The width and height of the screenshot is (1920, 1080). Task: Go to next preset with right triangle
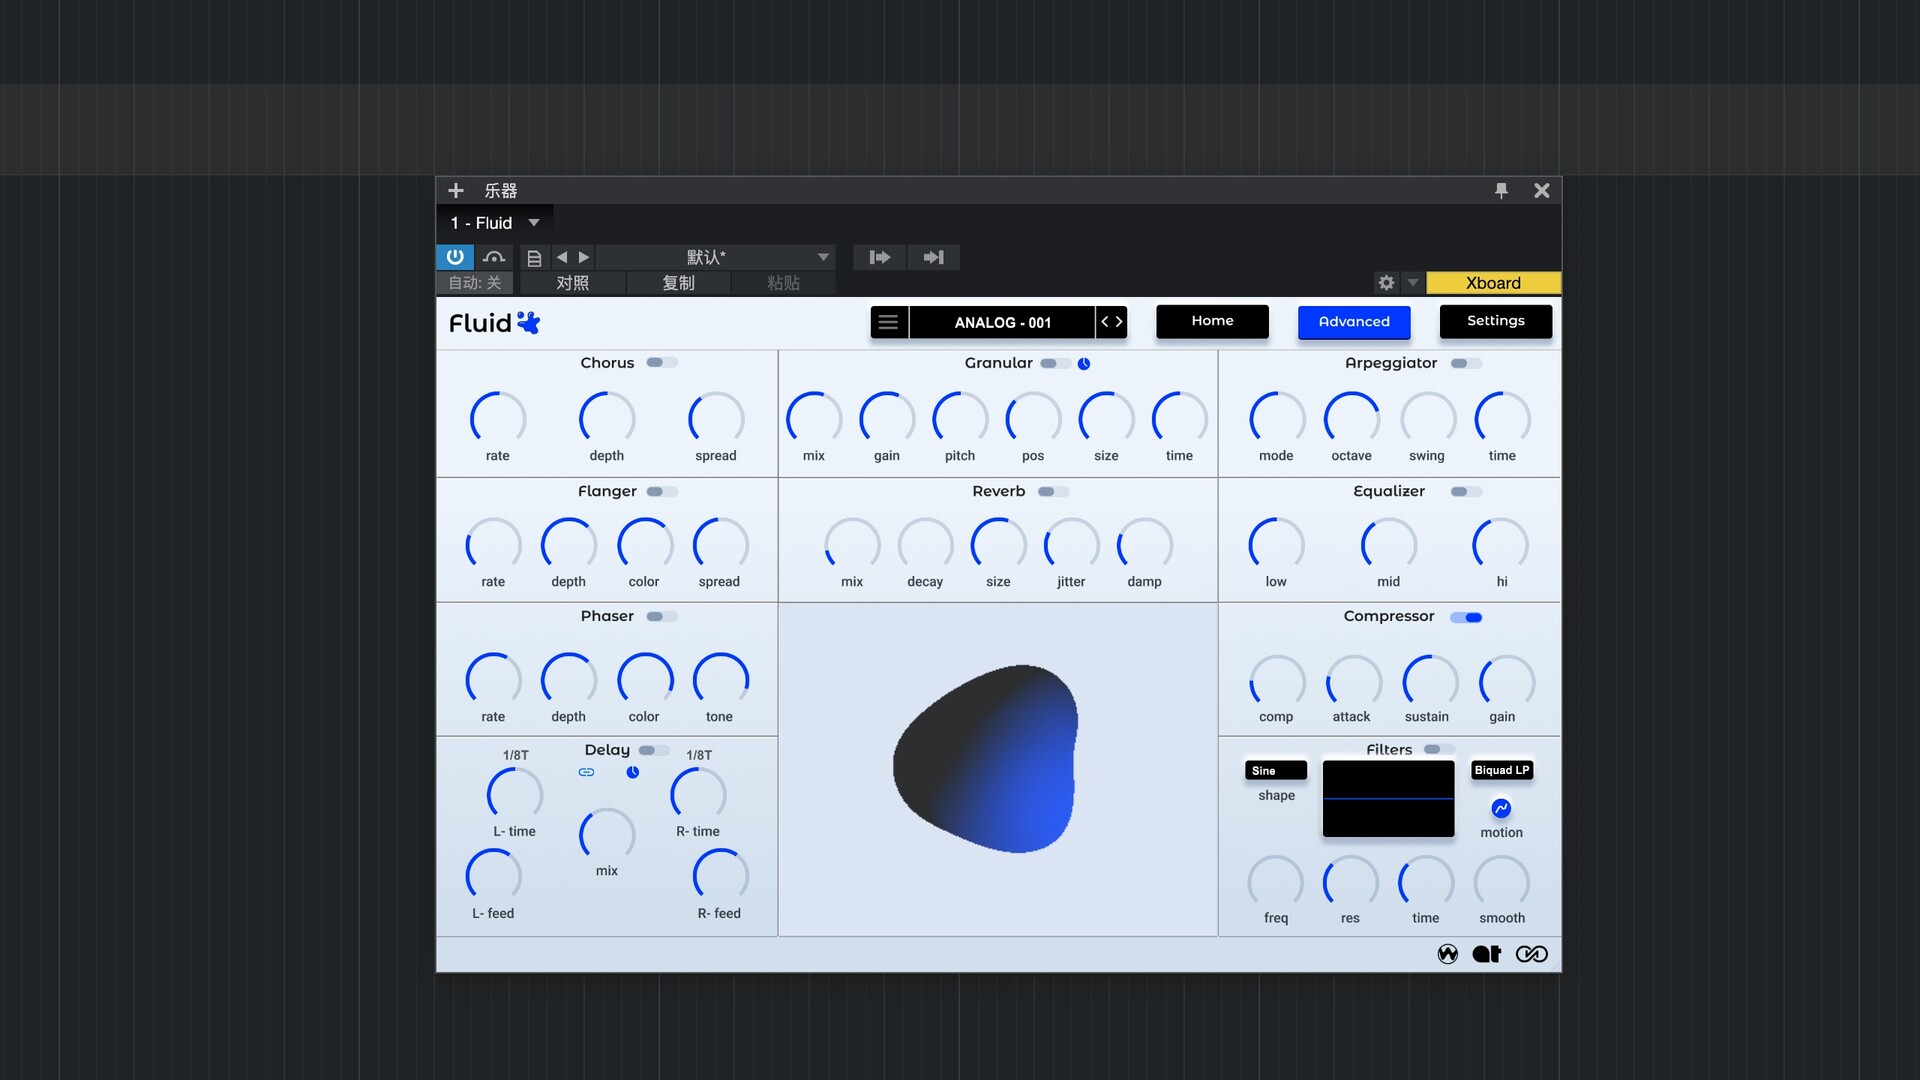(x=584, y=257)
